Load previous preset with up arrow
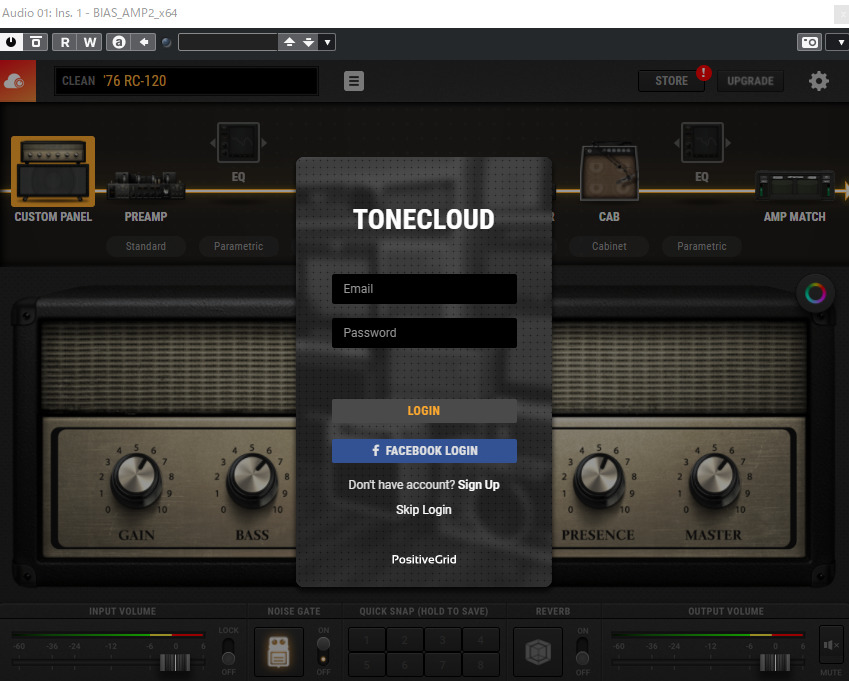The image size is (849, 681). 289,42
